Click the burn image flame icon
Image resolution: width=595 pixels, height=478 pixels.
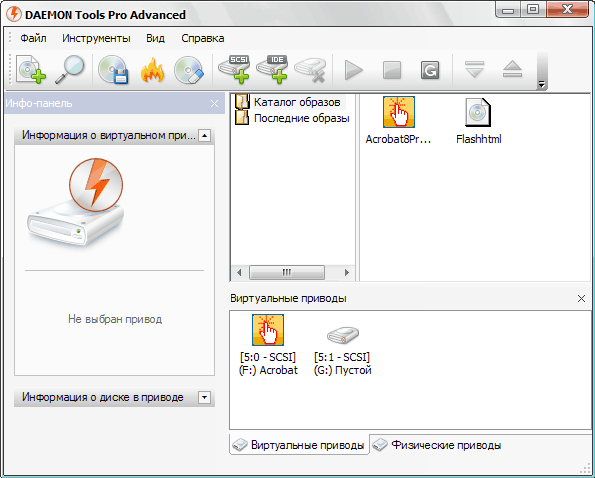click(152, 70)
